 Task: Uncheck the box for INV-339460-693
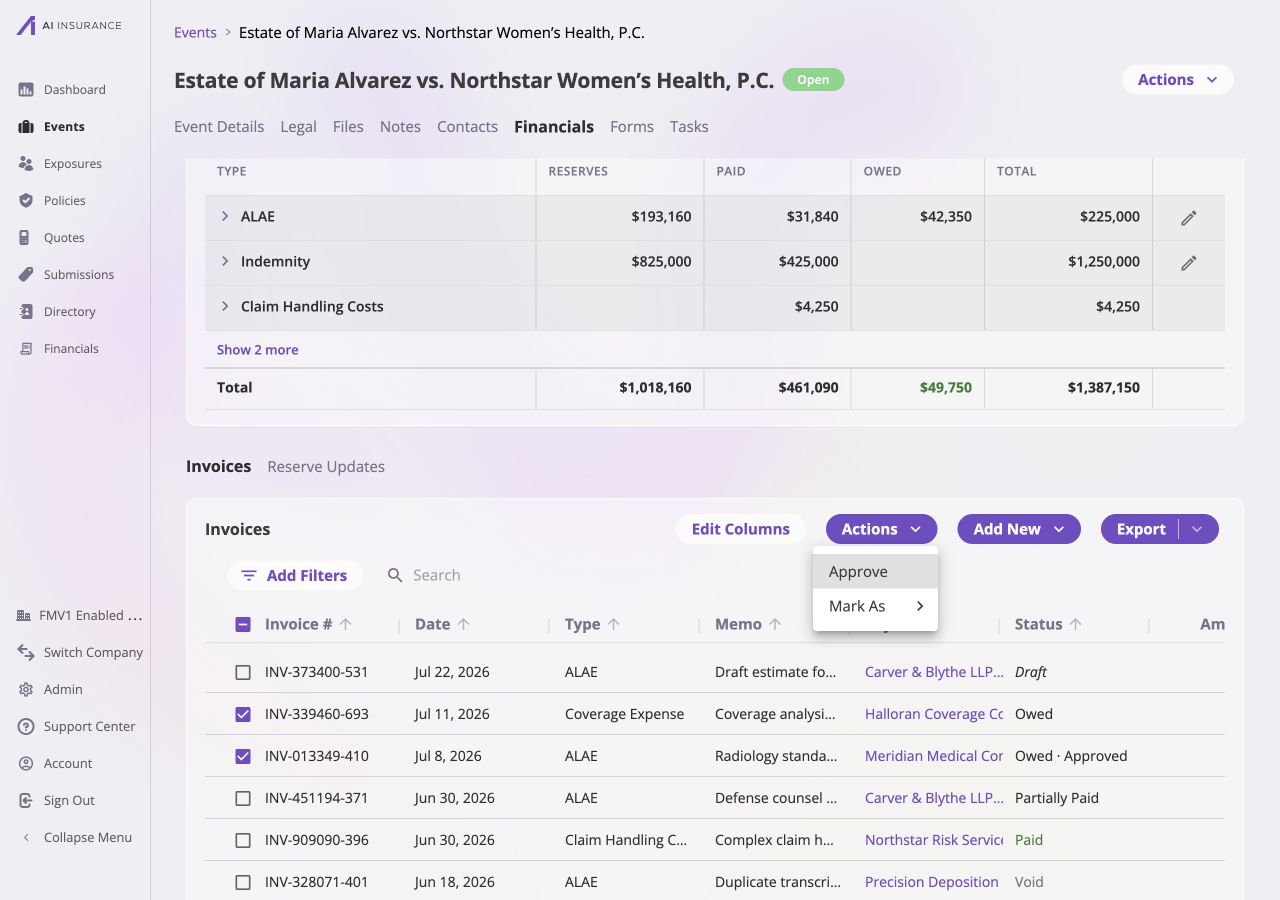tap(243, 715)
